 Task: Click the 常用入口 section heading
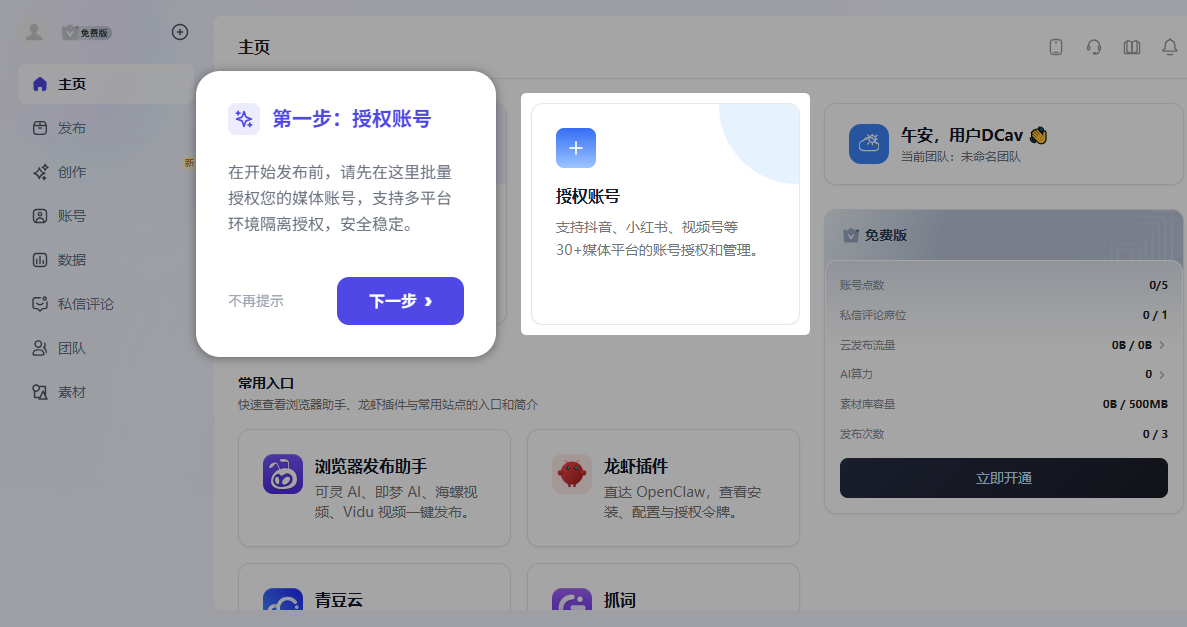[x=266, y=383]
